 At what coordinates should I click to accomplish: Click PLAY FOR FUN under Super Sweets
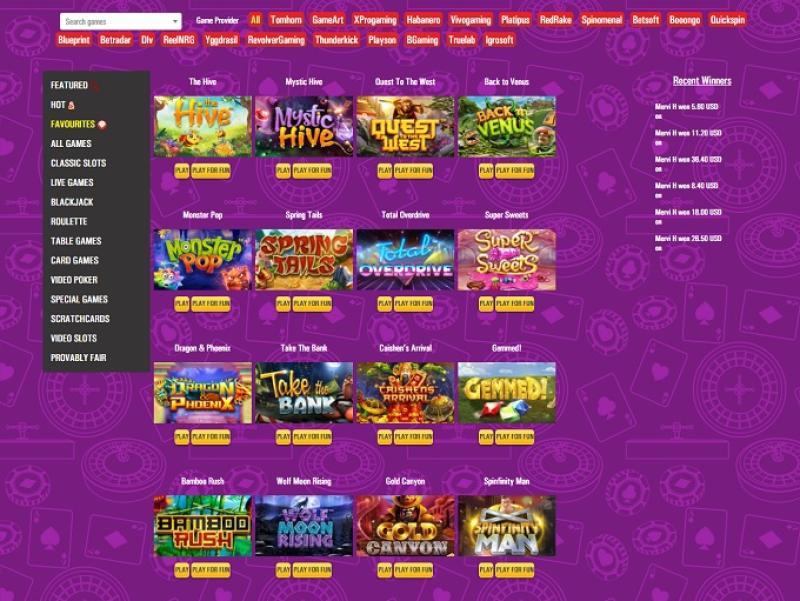pyautogui.click(x=515, y=304)
